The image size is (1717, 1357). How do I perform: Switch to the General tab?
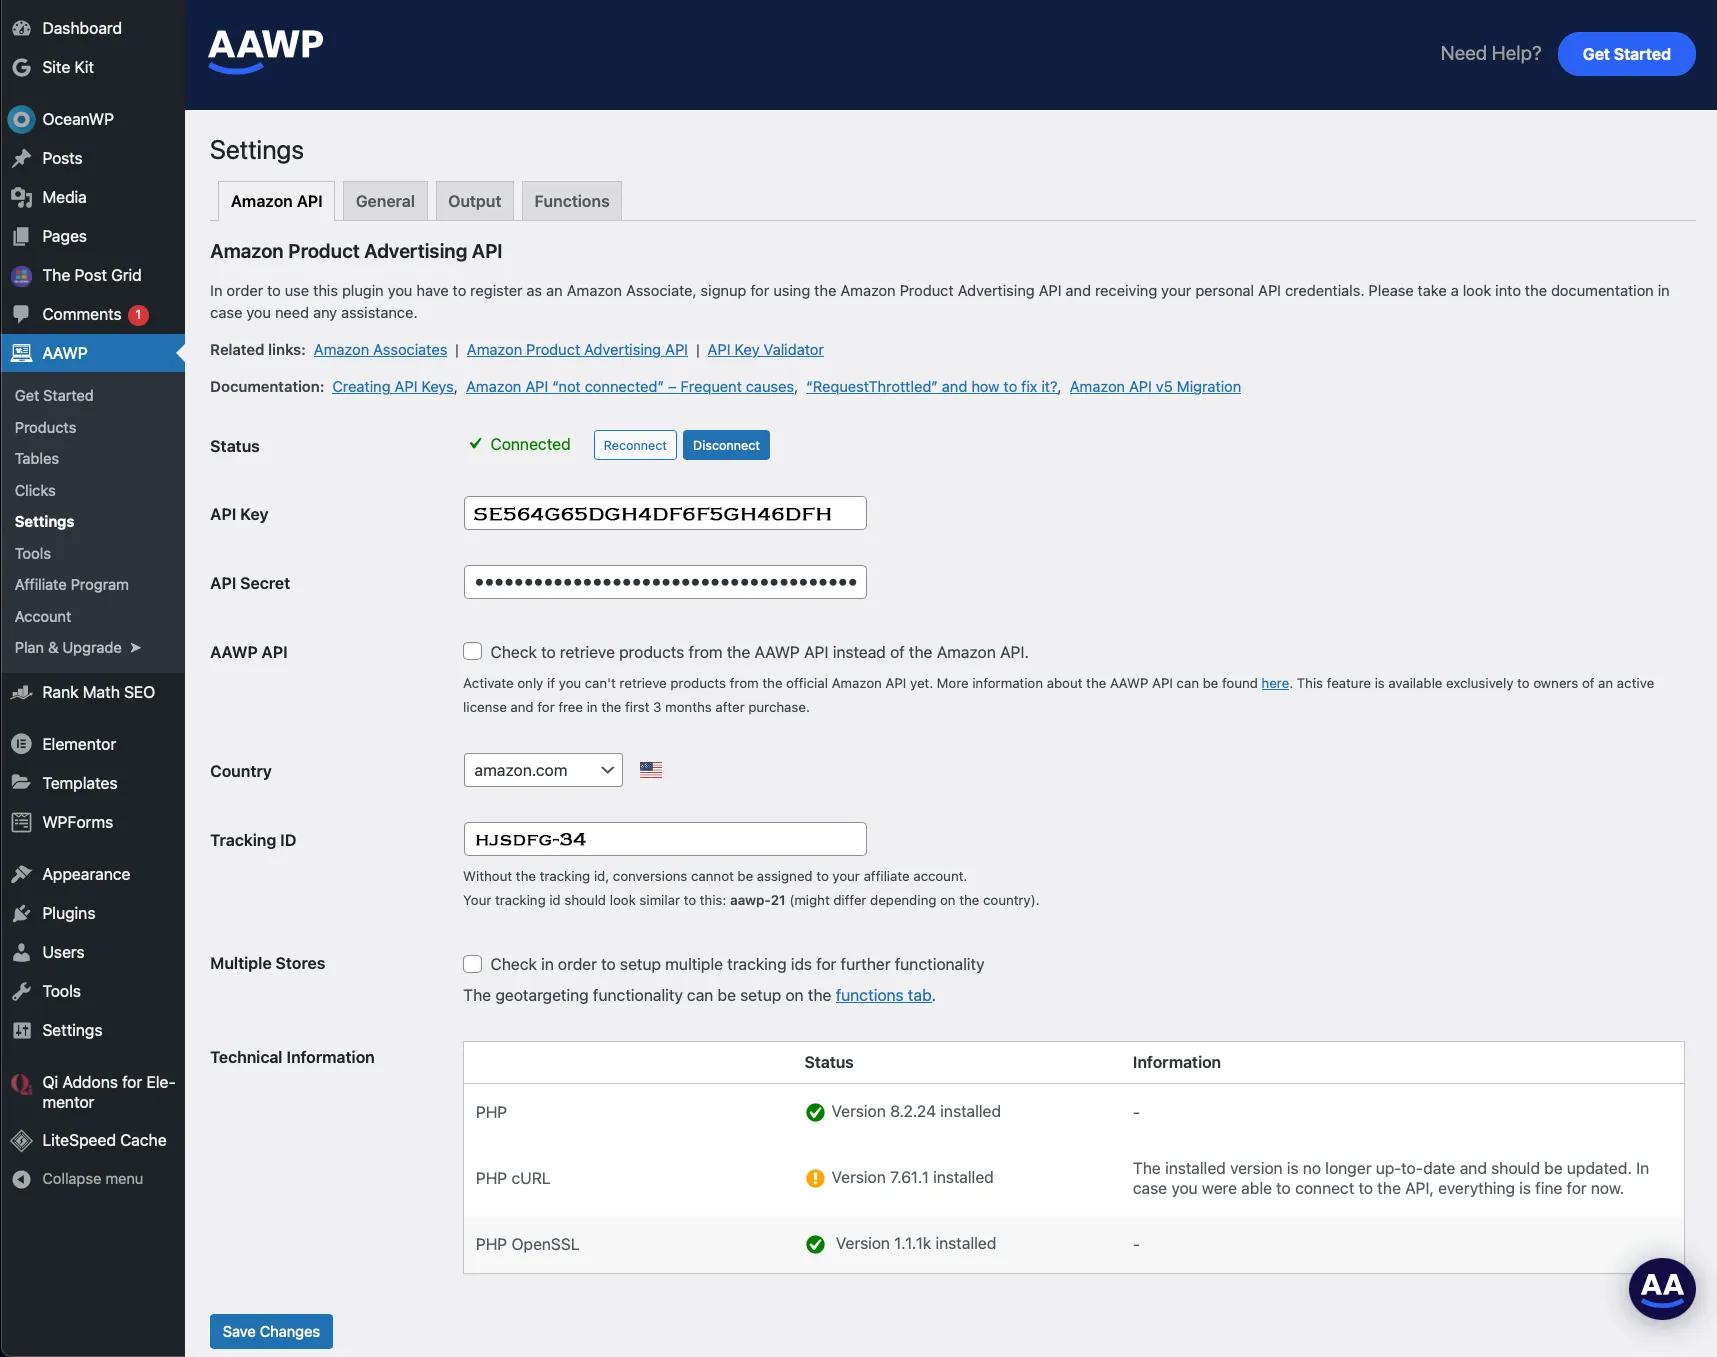[x=385, y=201]
